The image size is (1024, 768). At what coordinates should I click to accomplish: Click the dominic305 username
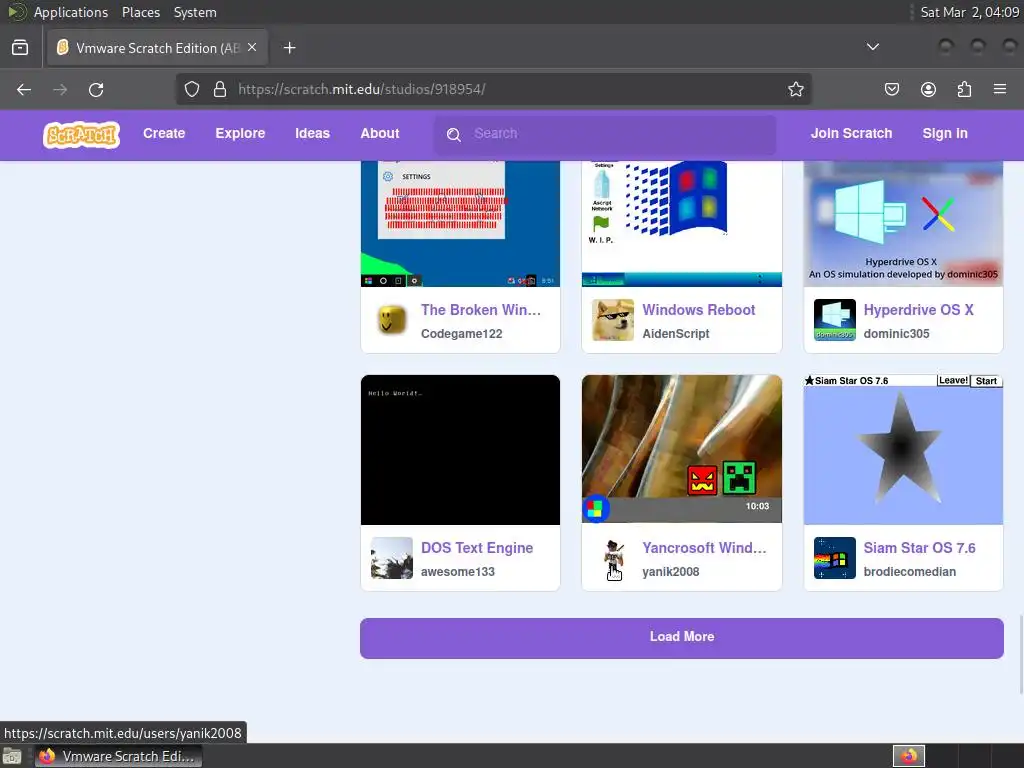coord(896,334)
